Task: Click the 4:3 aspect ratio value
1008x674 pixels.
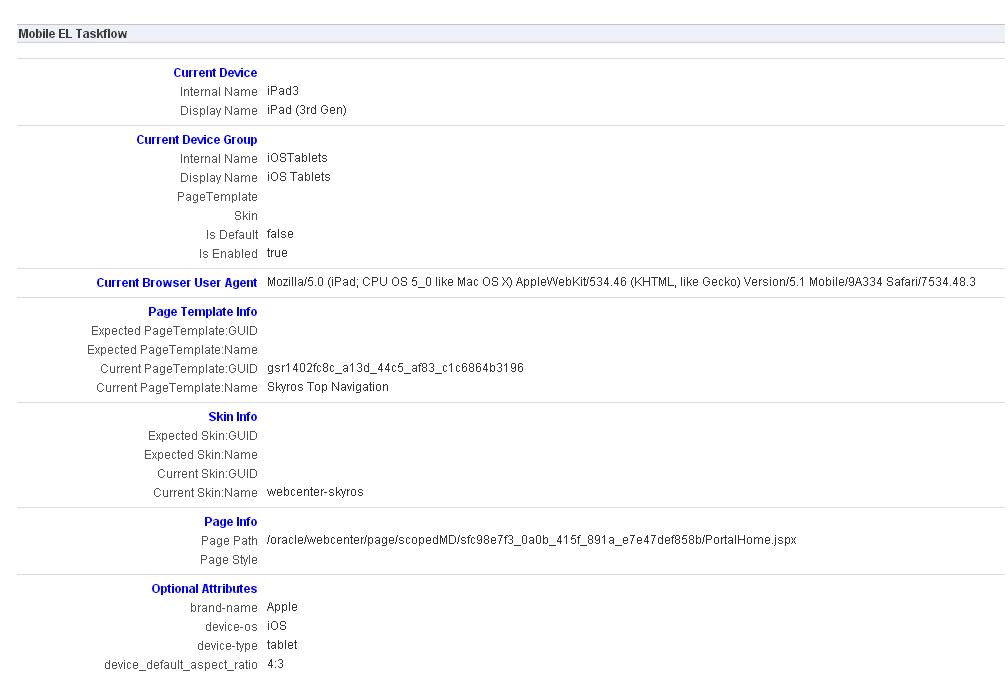Action: (275, 664)
